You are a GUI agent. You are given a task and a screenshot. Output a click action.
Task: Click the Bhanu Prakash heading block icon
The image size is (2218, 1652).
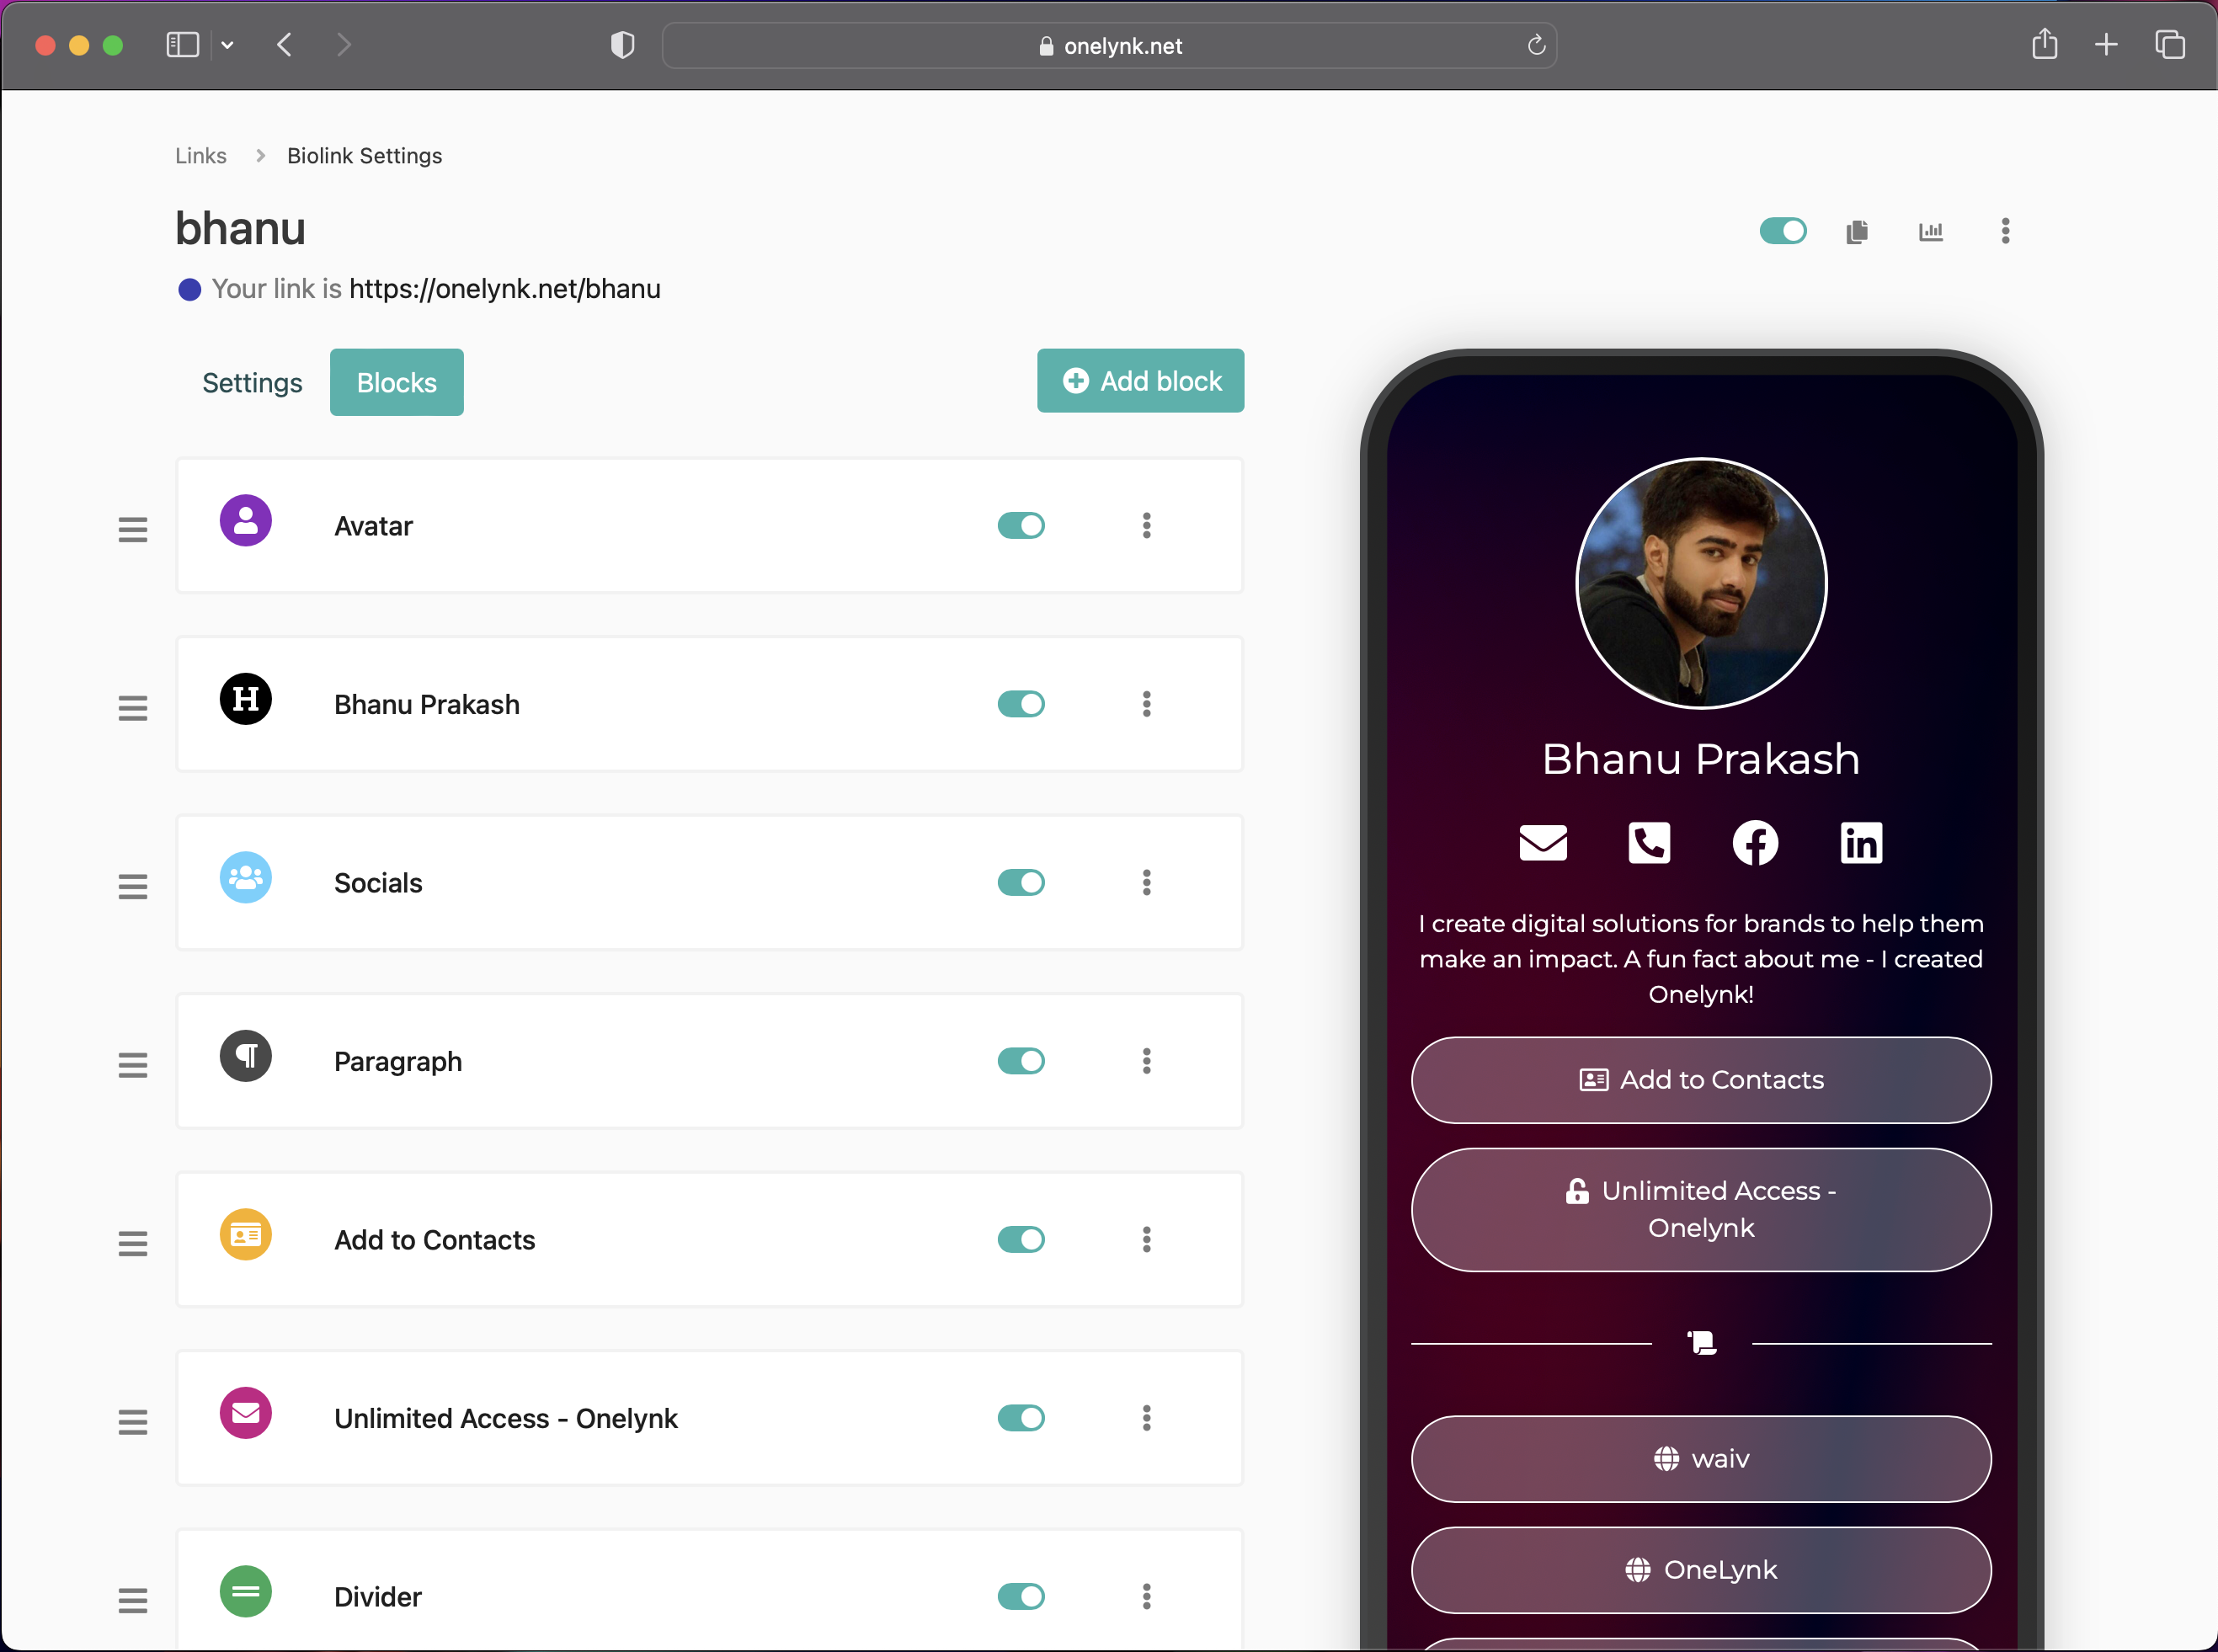coord(246,699)
